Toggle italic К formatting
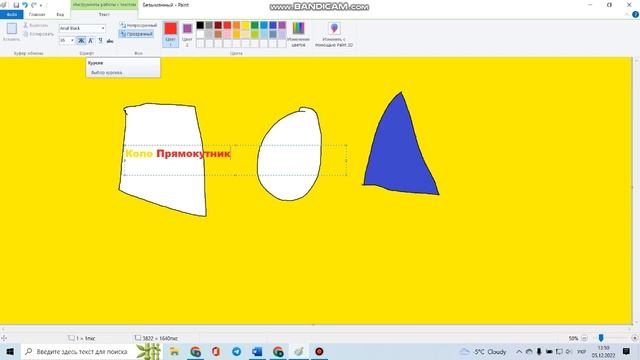Image resolution: width=640 pixels, height=360 pixels. click(x=91, y=40)
